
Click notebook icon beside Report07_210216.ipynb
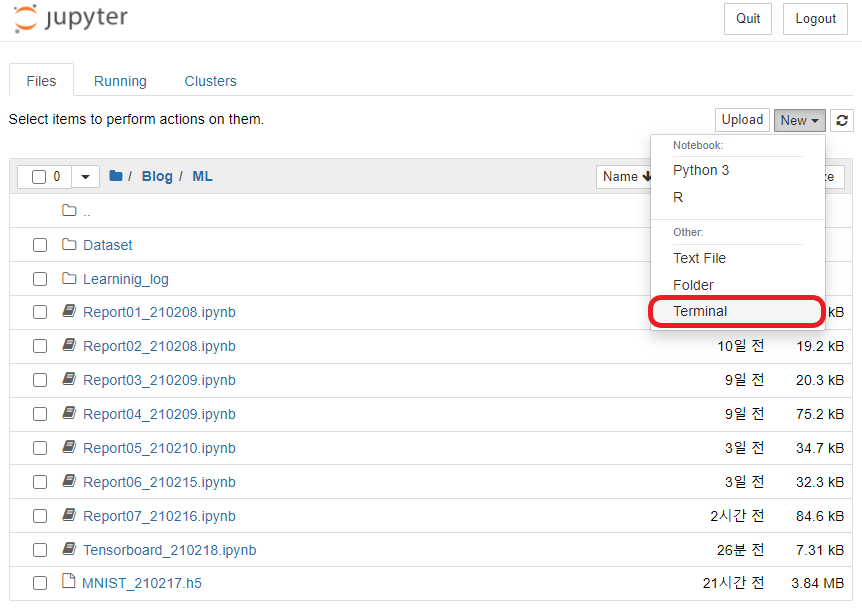pyautogui.click(x=69, y=515)
